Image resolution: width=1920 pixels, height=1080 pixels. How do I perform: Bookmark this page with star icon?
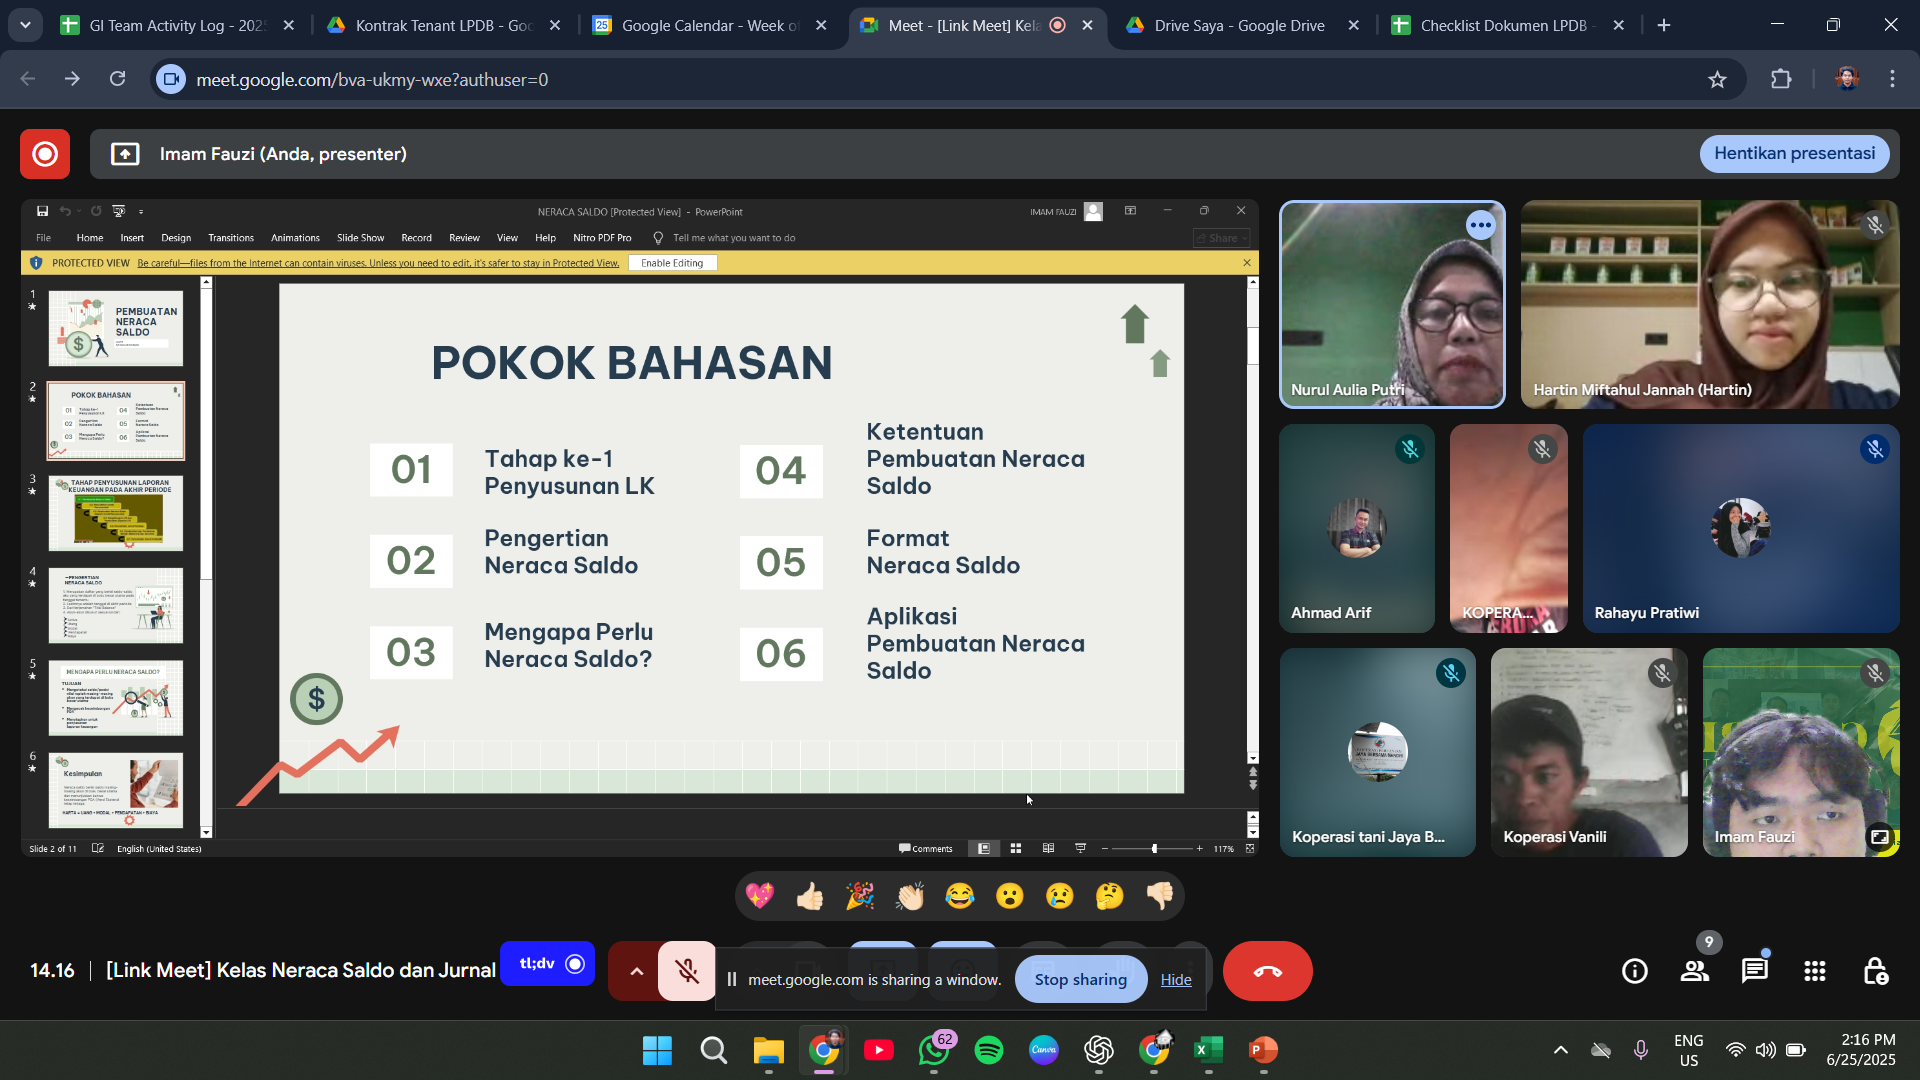click(x=1717, y=80)
